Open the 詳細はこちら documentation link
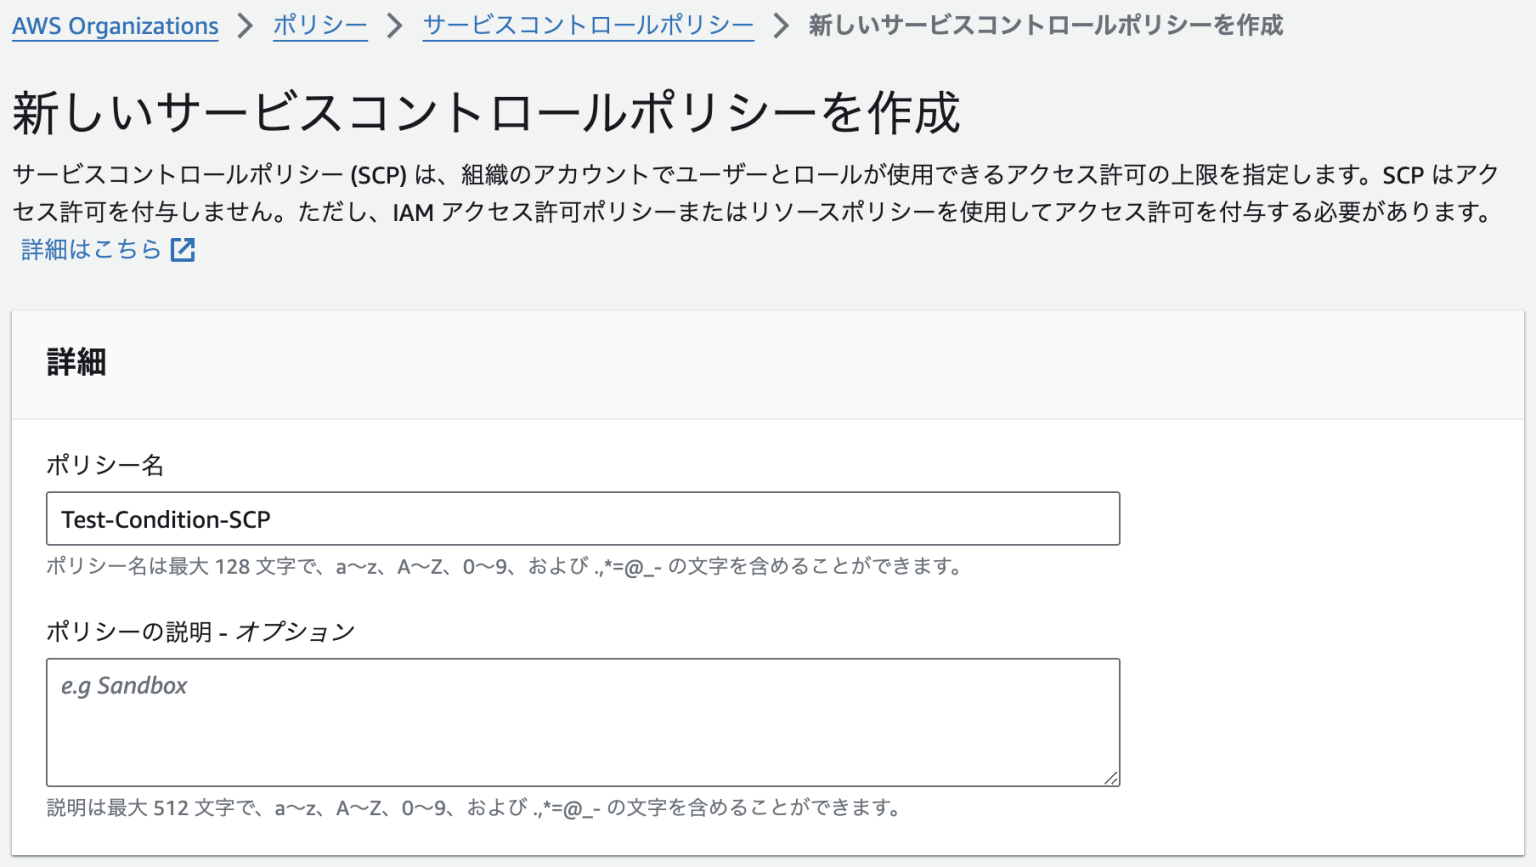Screen dimensions: 1536x867 click(x=90, y=249)
